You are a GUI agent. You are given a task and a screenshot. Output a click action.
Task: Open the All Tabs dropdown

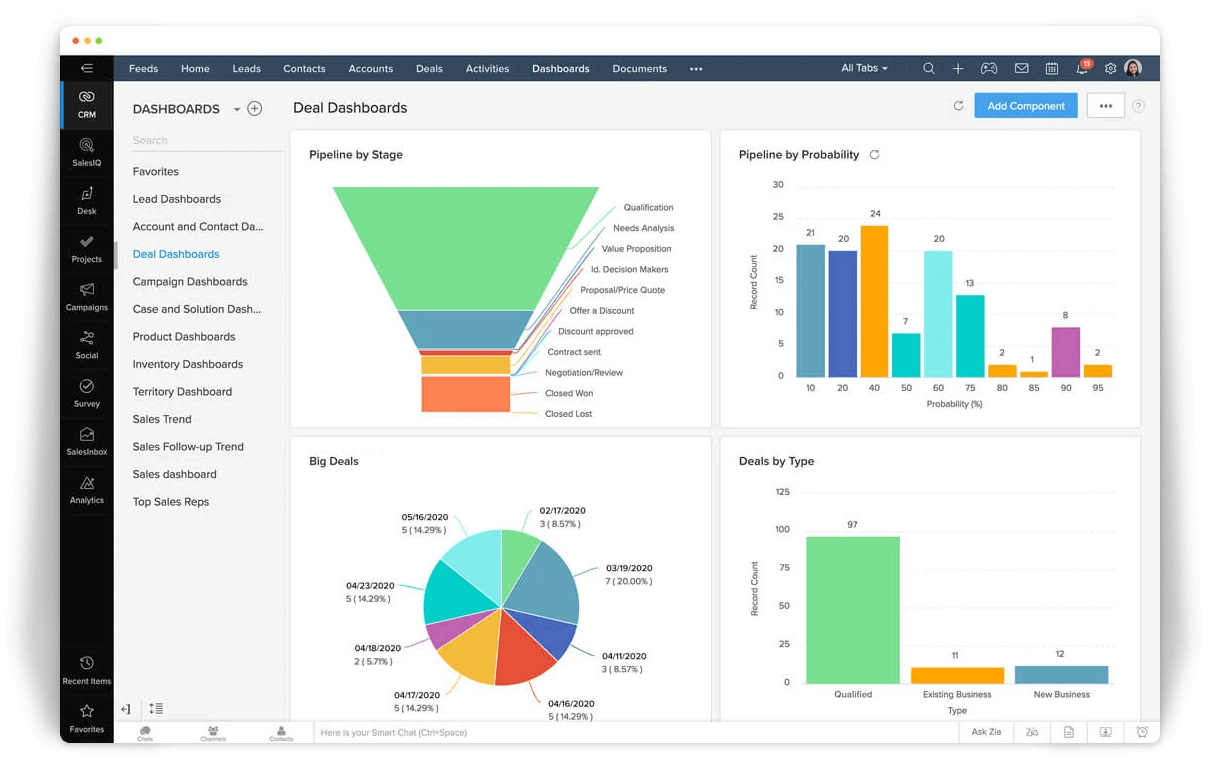pos(863,68)
